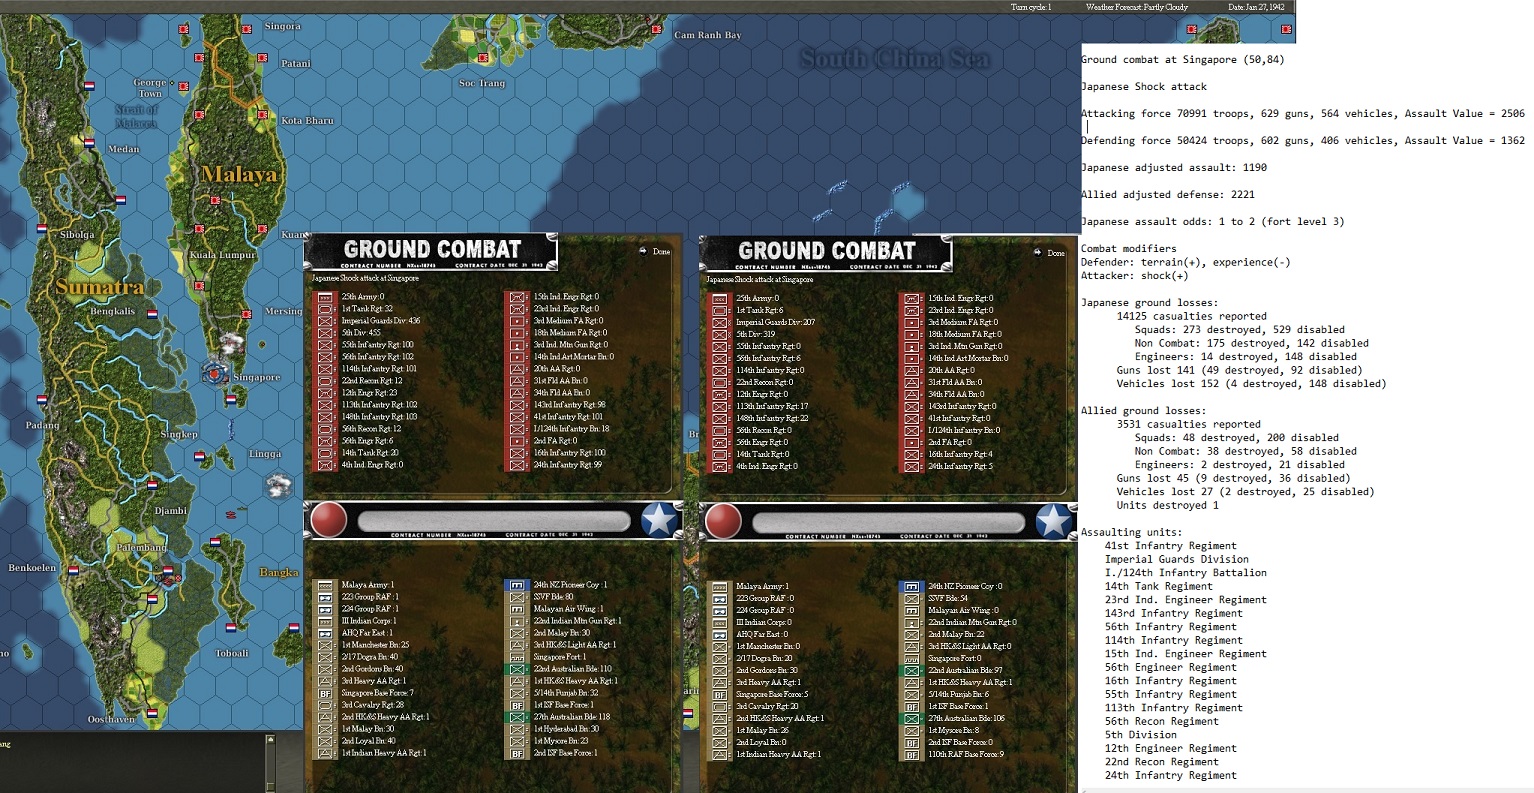Click Done in the panel listing '5th Div: 455'
This screenshot has height=793, width=1534.
655,252
